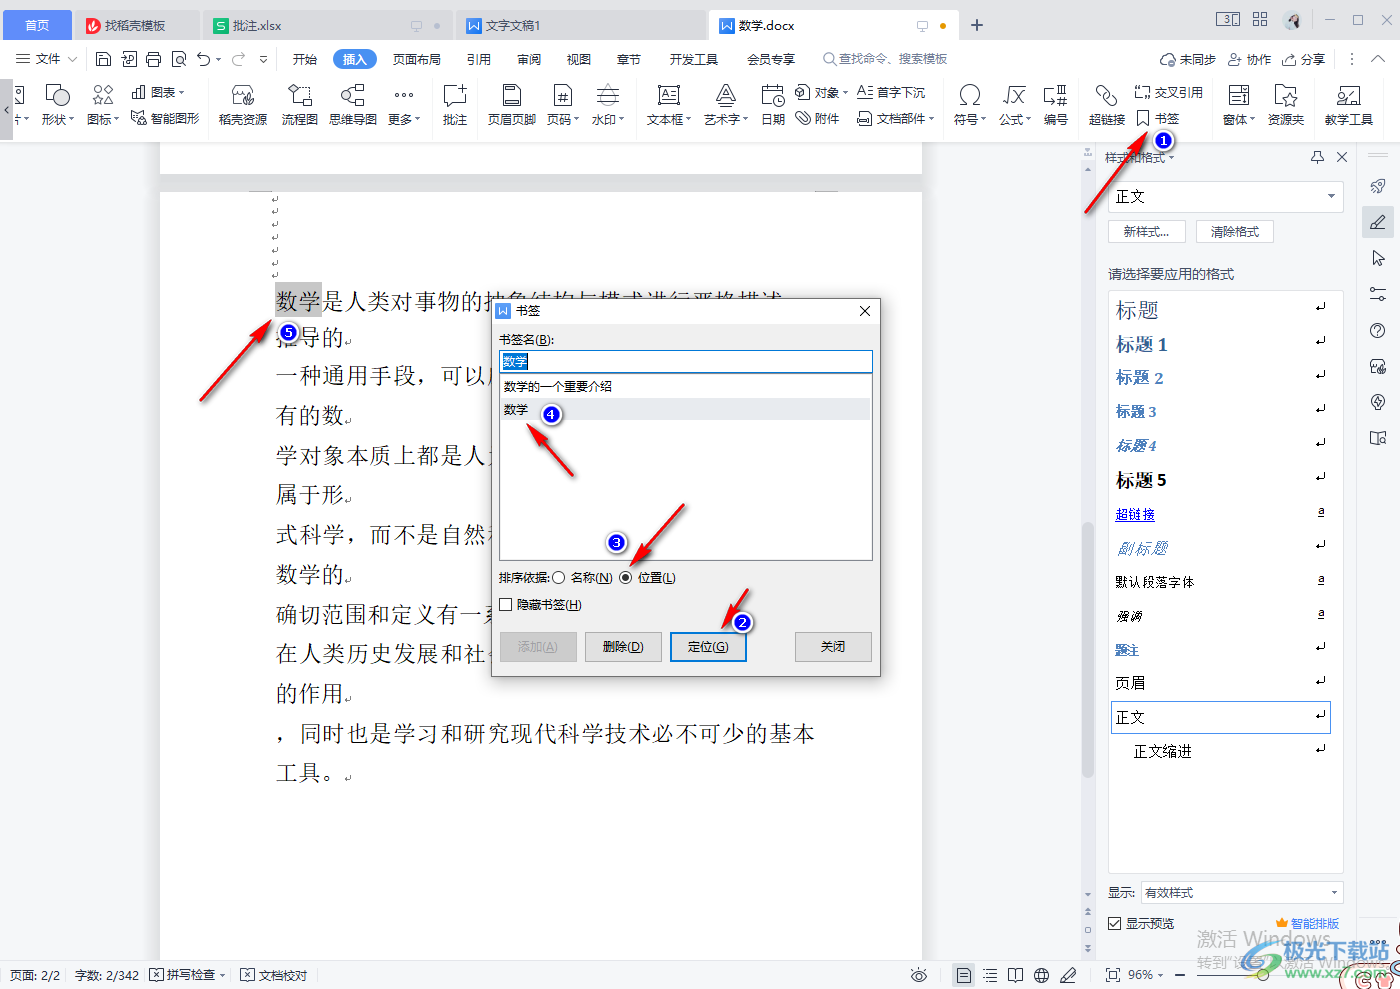Image resolution: width=1400 pixels, height=989 pixels.
Task: Close the Bookmark dialog with X
Action: pos(865,311)
